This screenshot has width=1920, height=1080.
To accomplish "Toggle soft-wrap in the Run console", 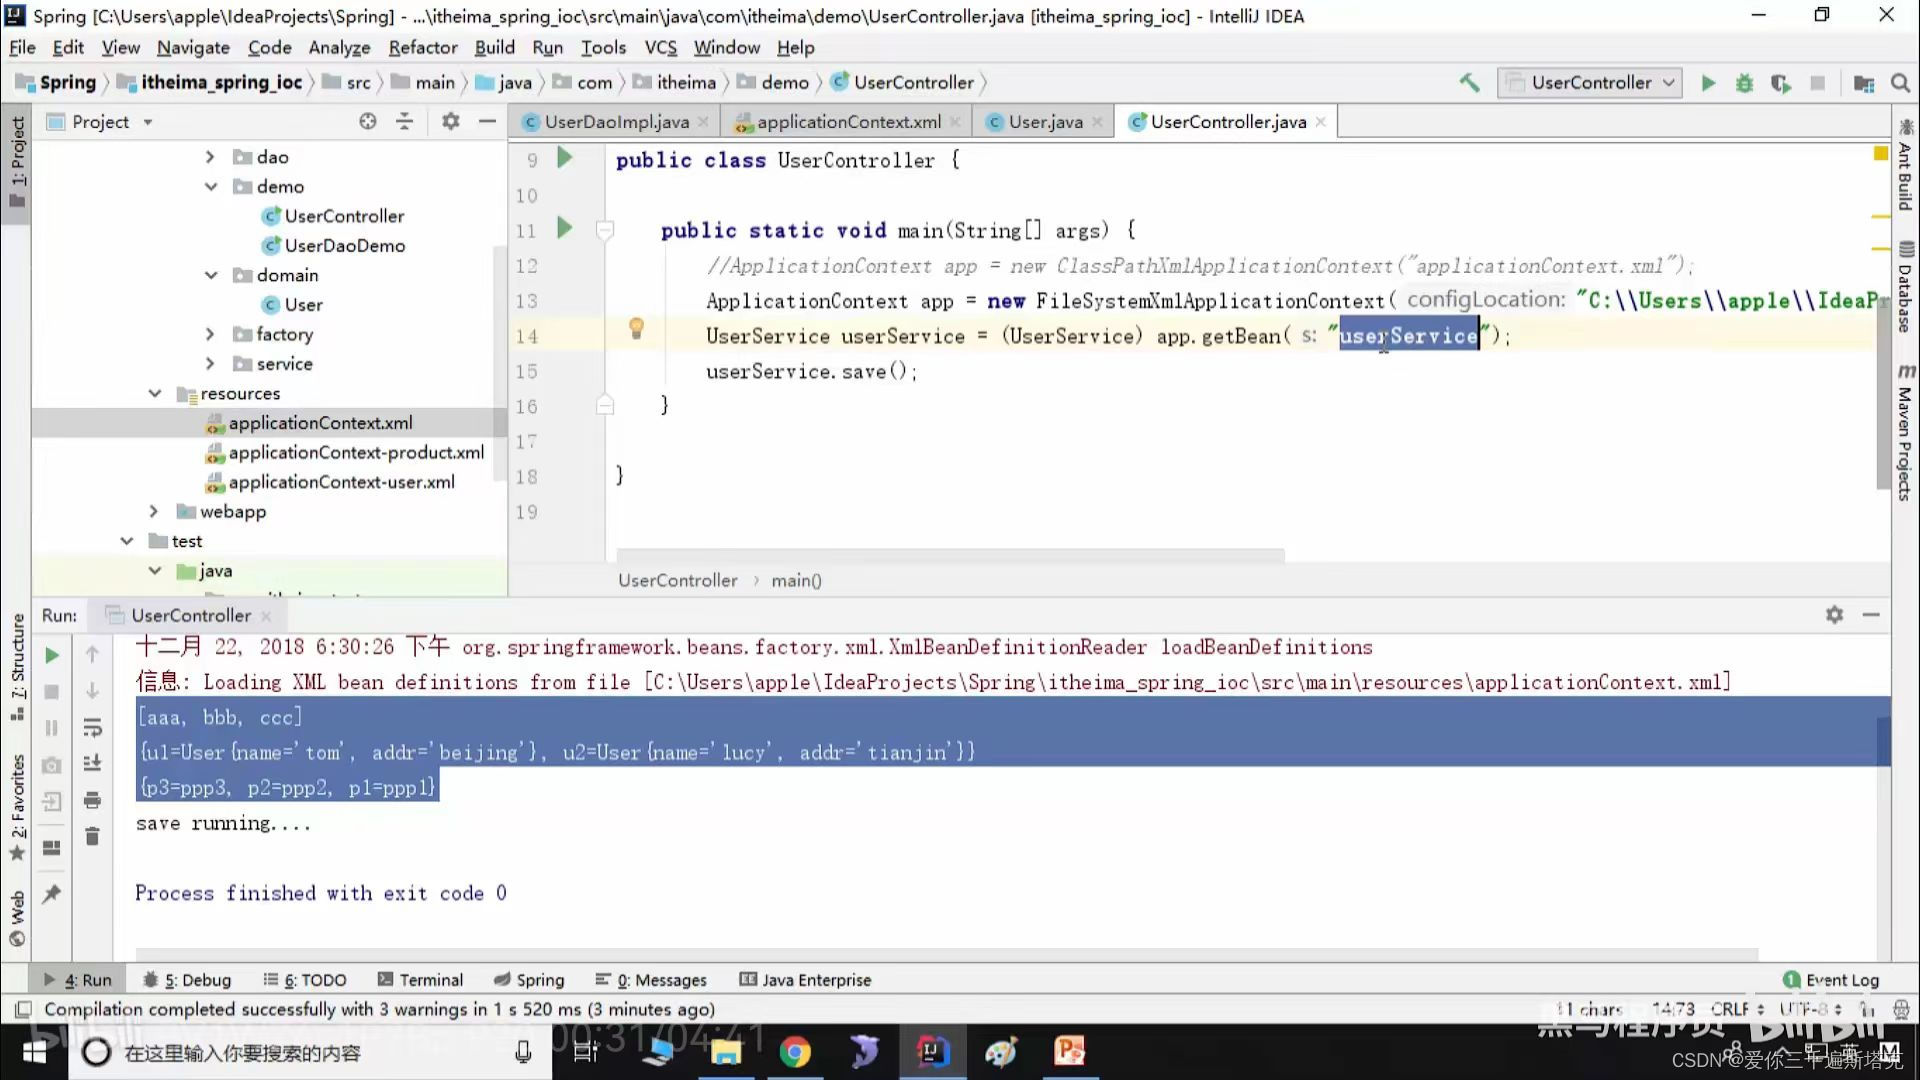I will 93,728.
